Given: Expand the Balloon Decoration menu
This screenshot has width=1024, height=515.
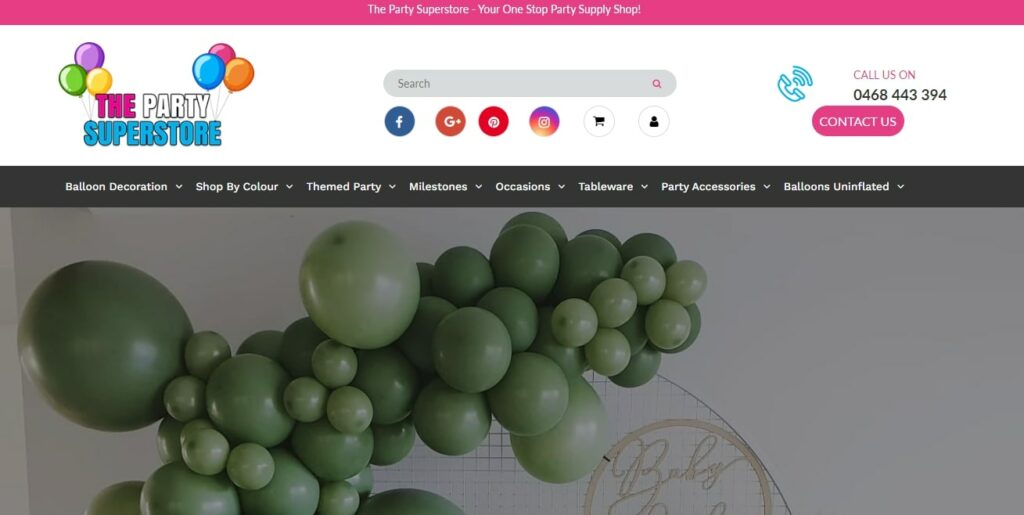Looking at the screenshot, I should tap(123, 187).
